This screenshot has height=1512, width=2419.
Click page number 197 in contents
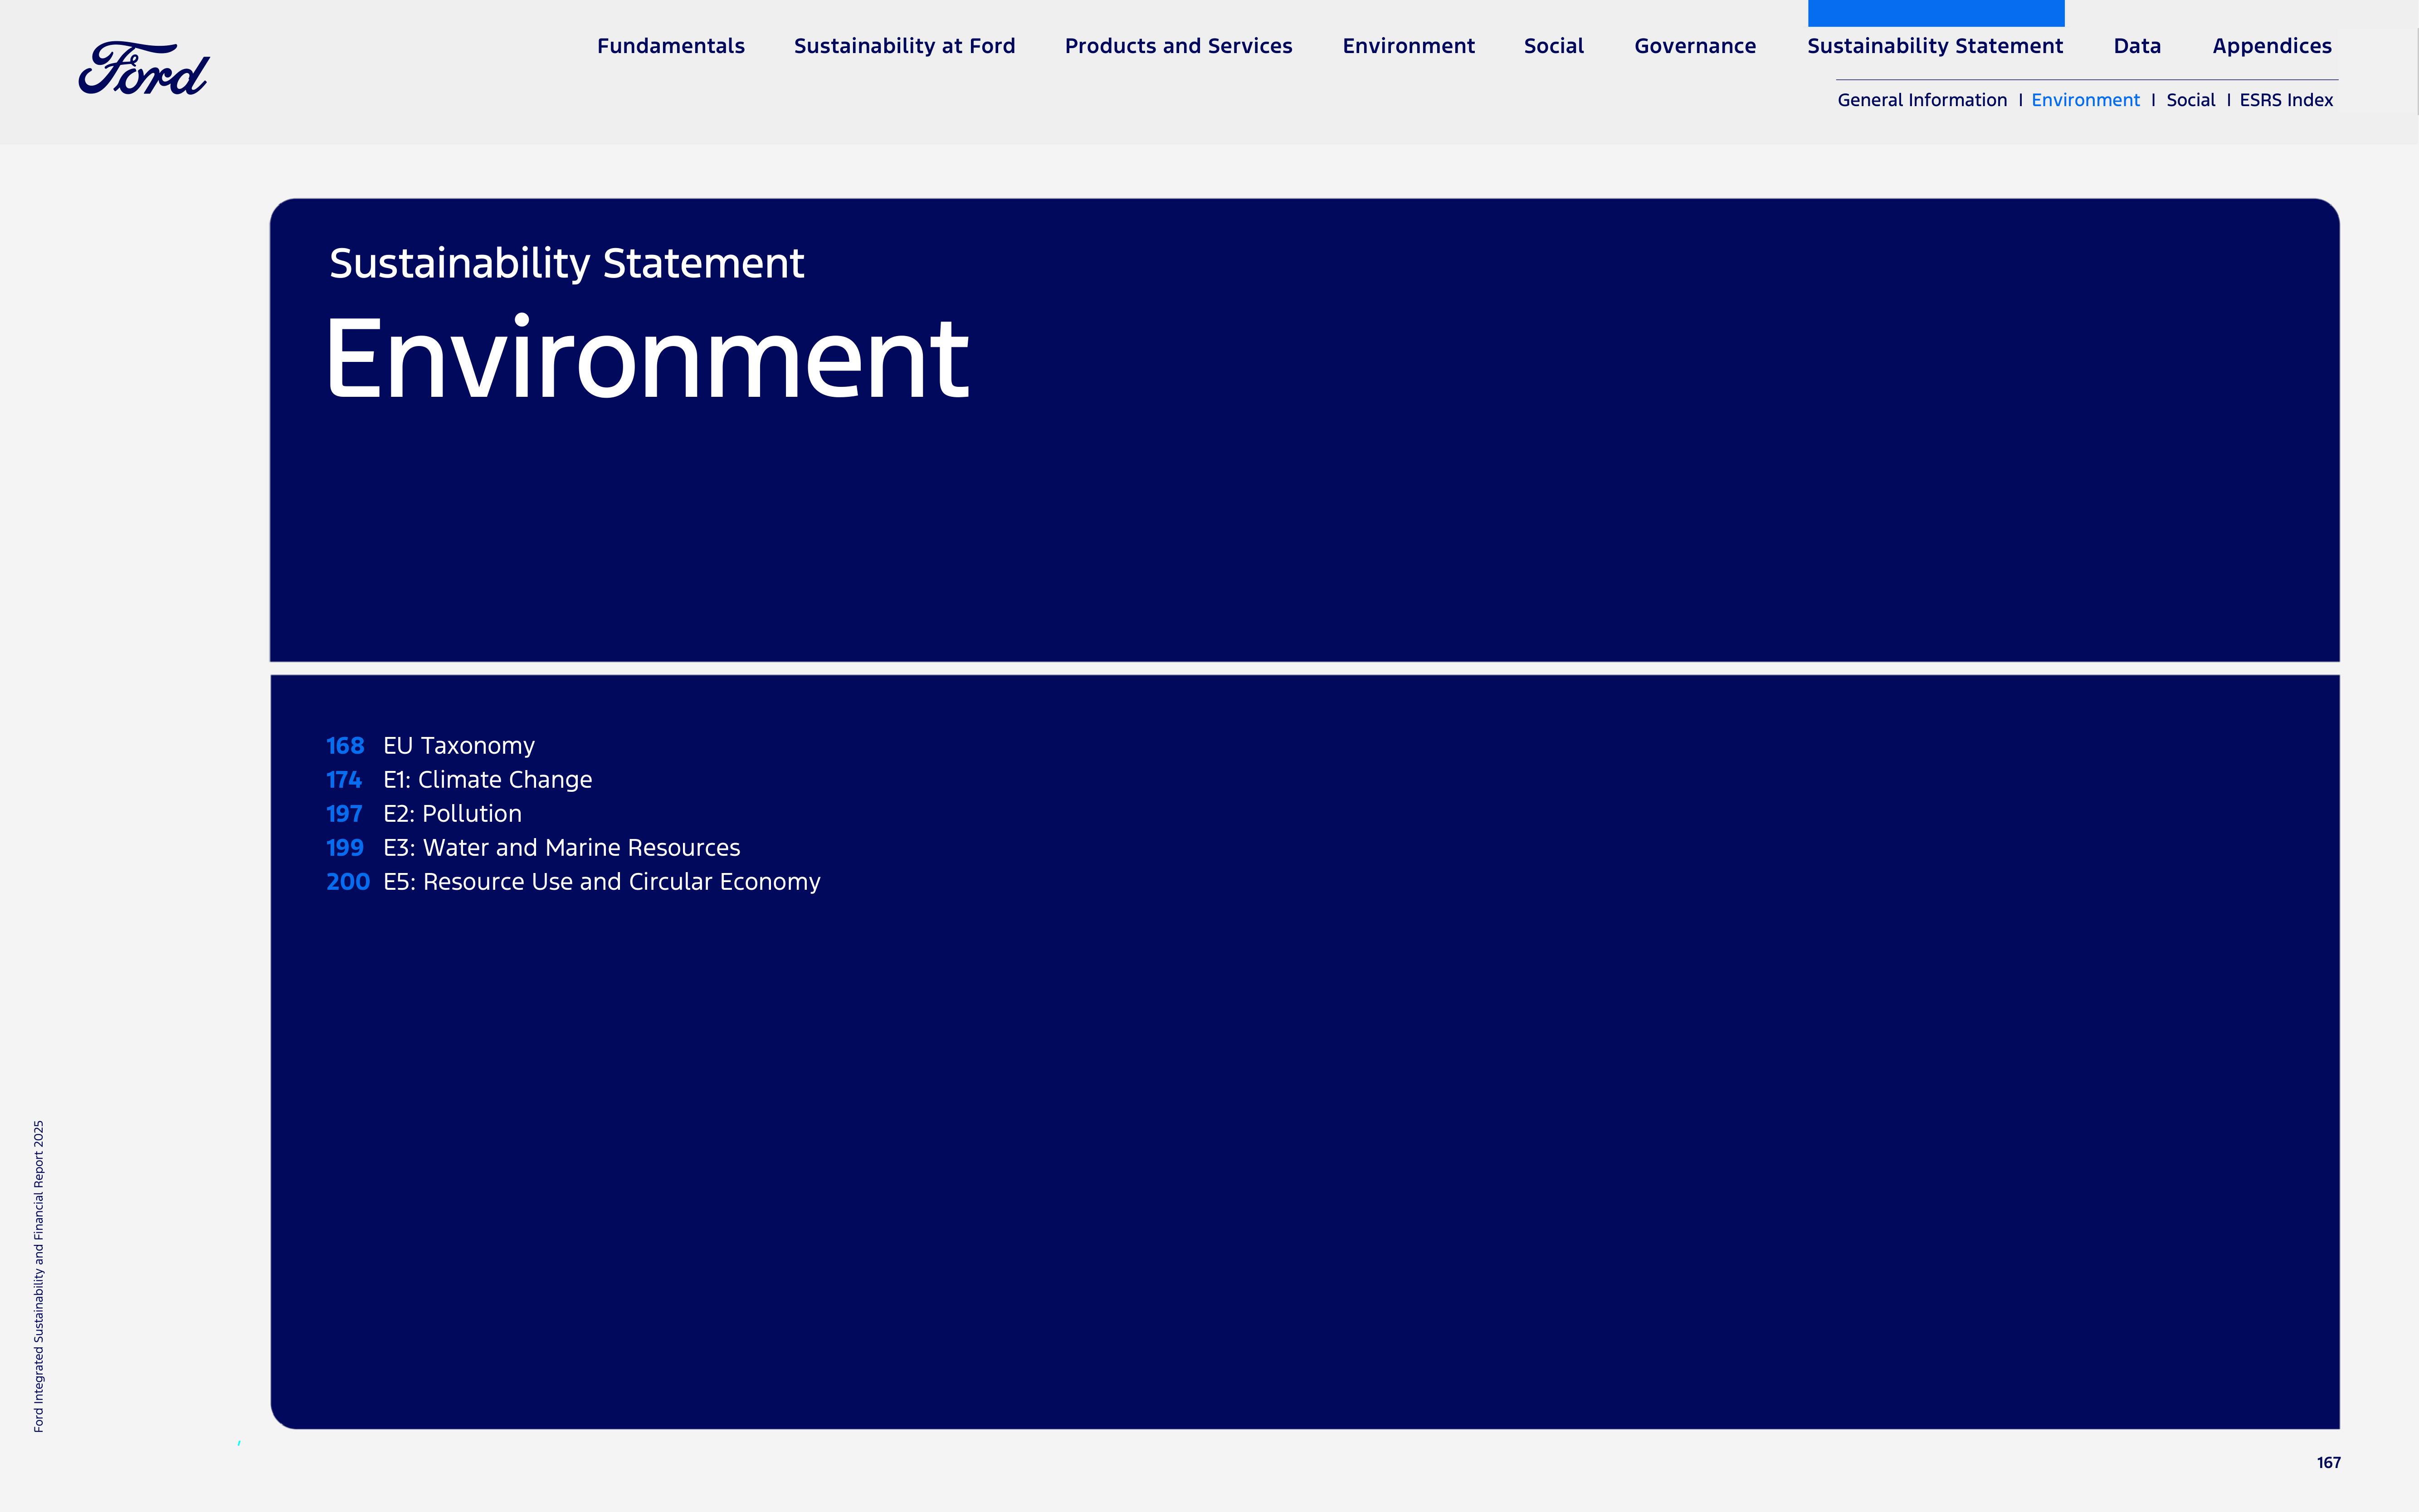344,814
